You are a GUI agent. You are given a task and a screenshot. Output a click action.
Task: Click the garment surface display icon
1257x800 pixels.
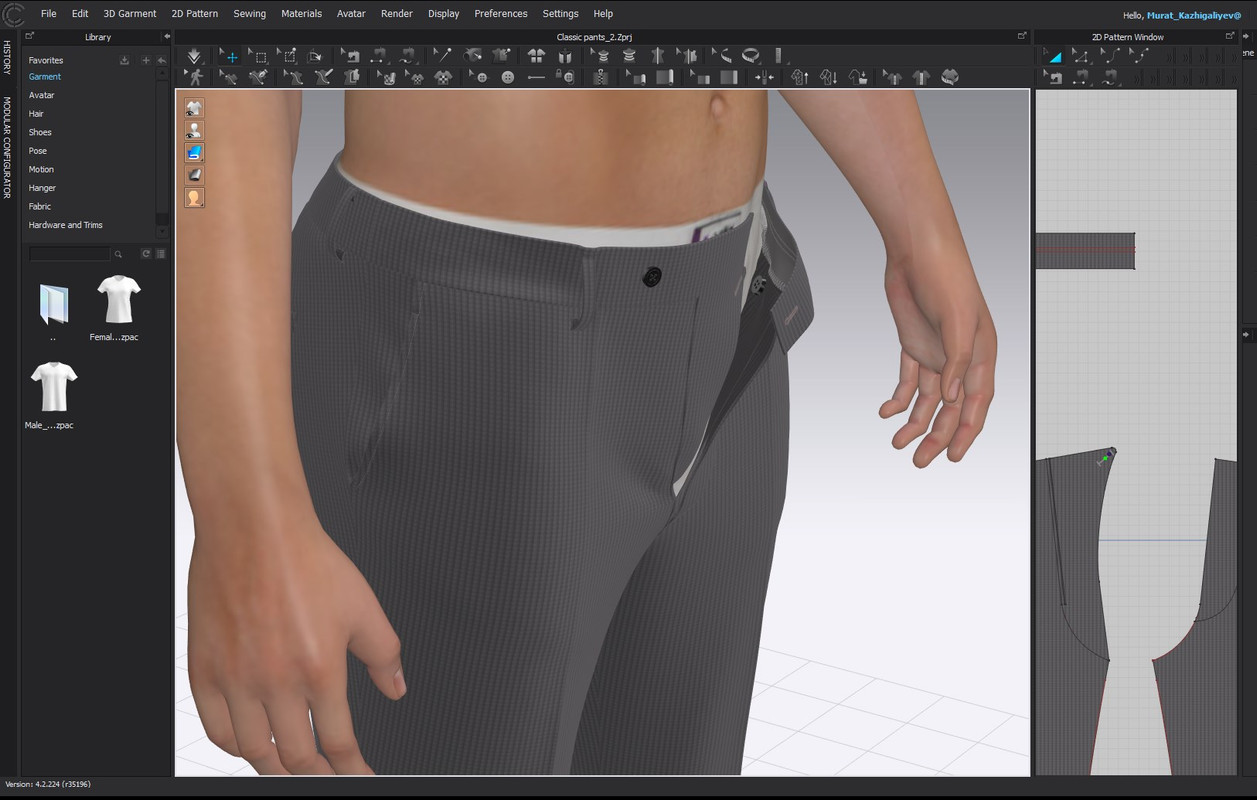point(194,175)
